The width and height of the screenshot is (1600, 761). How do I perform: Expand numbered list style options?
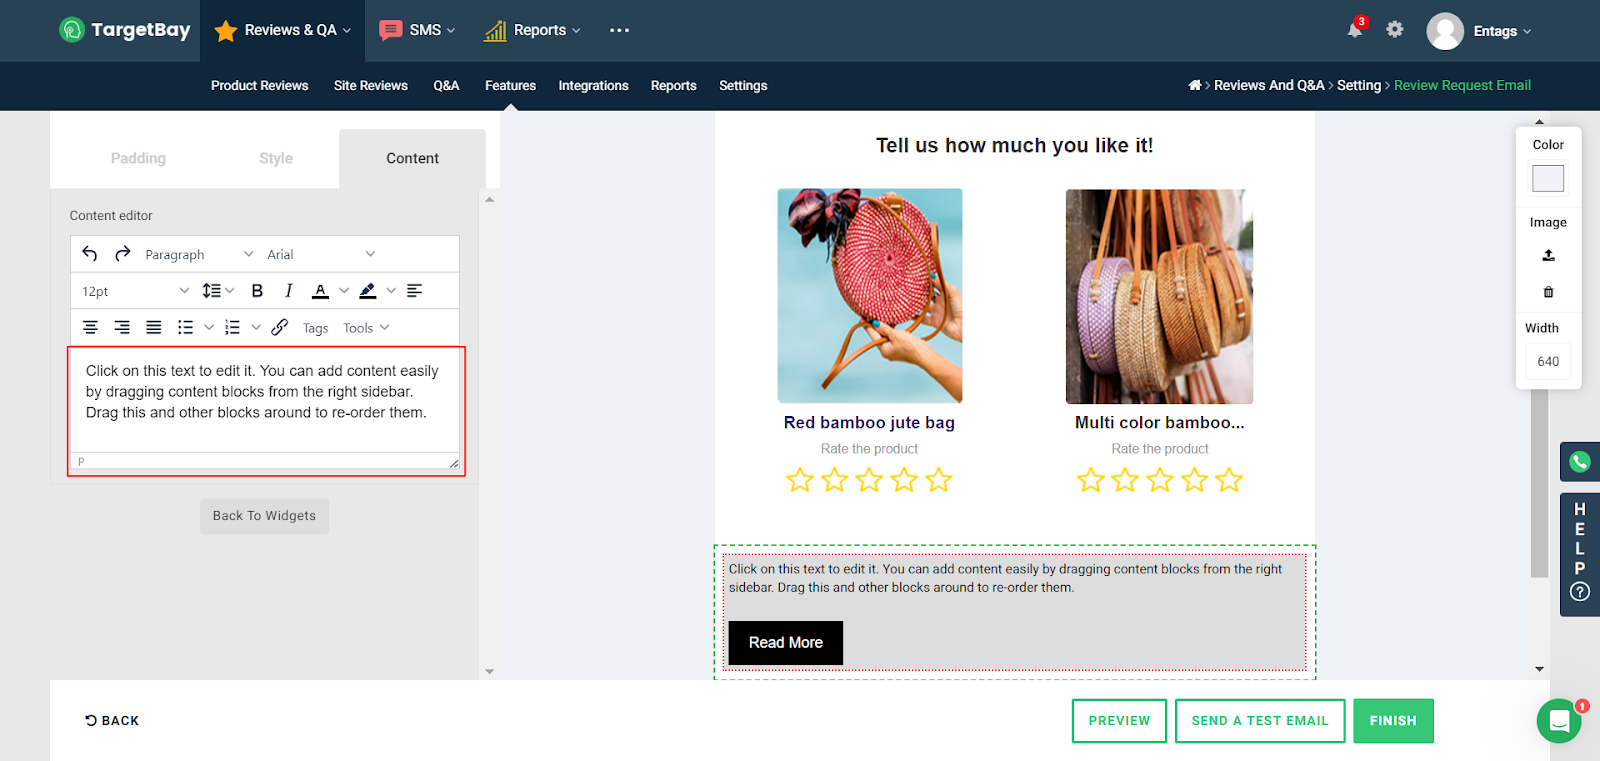tap(256, 327)
